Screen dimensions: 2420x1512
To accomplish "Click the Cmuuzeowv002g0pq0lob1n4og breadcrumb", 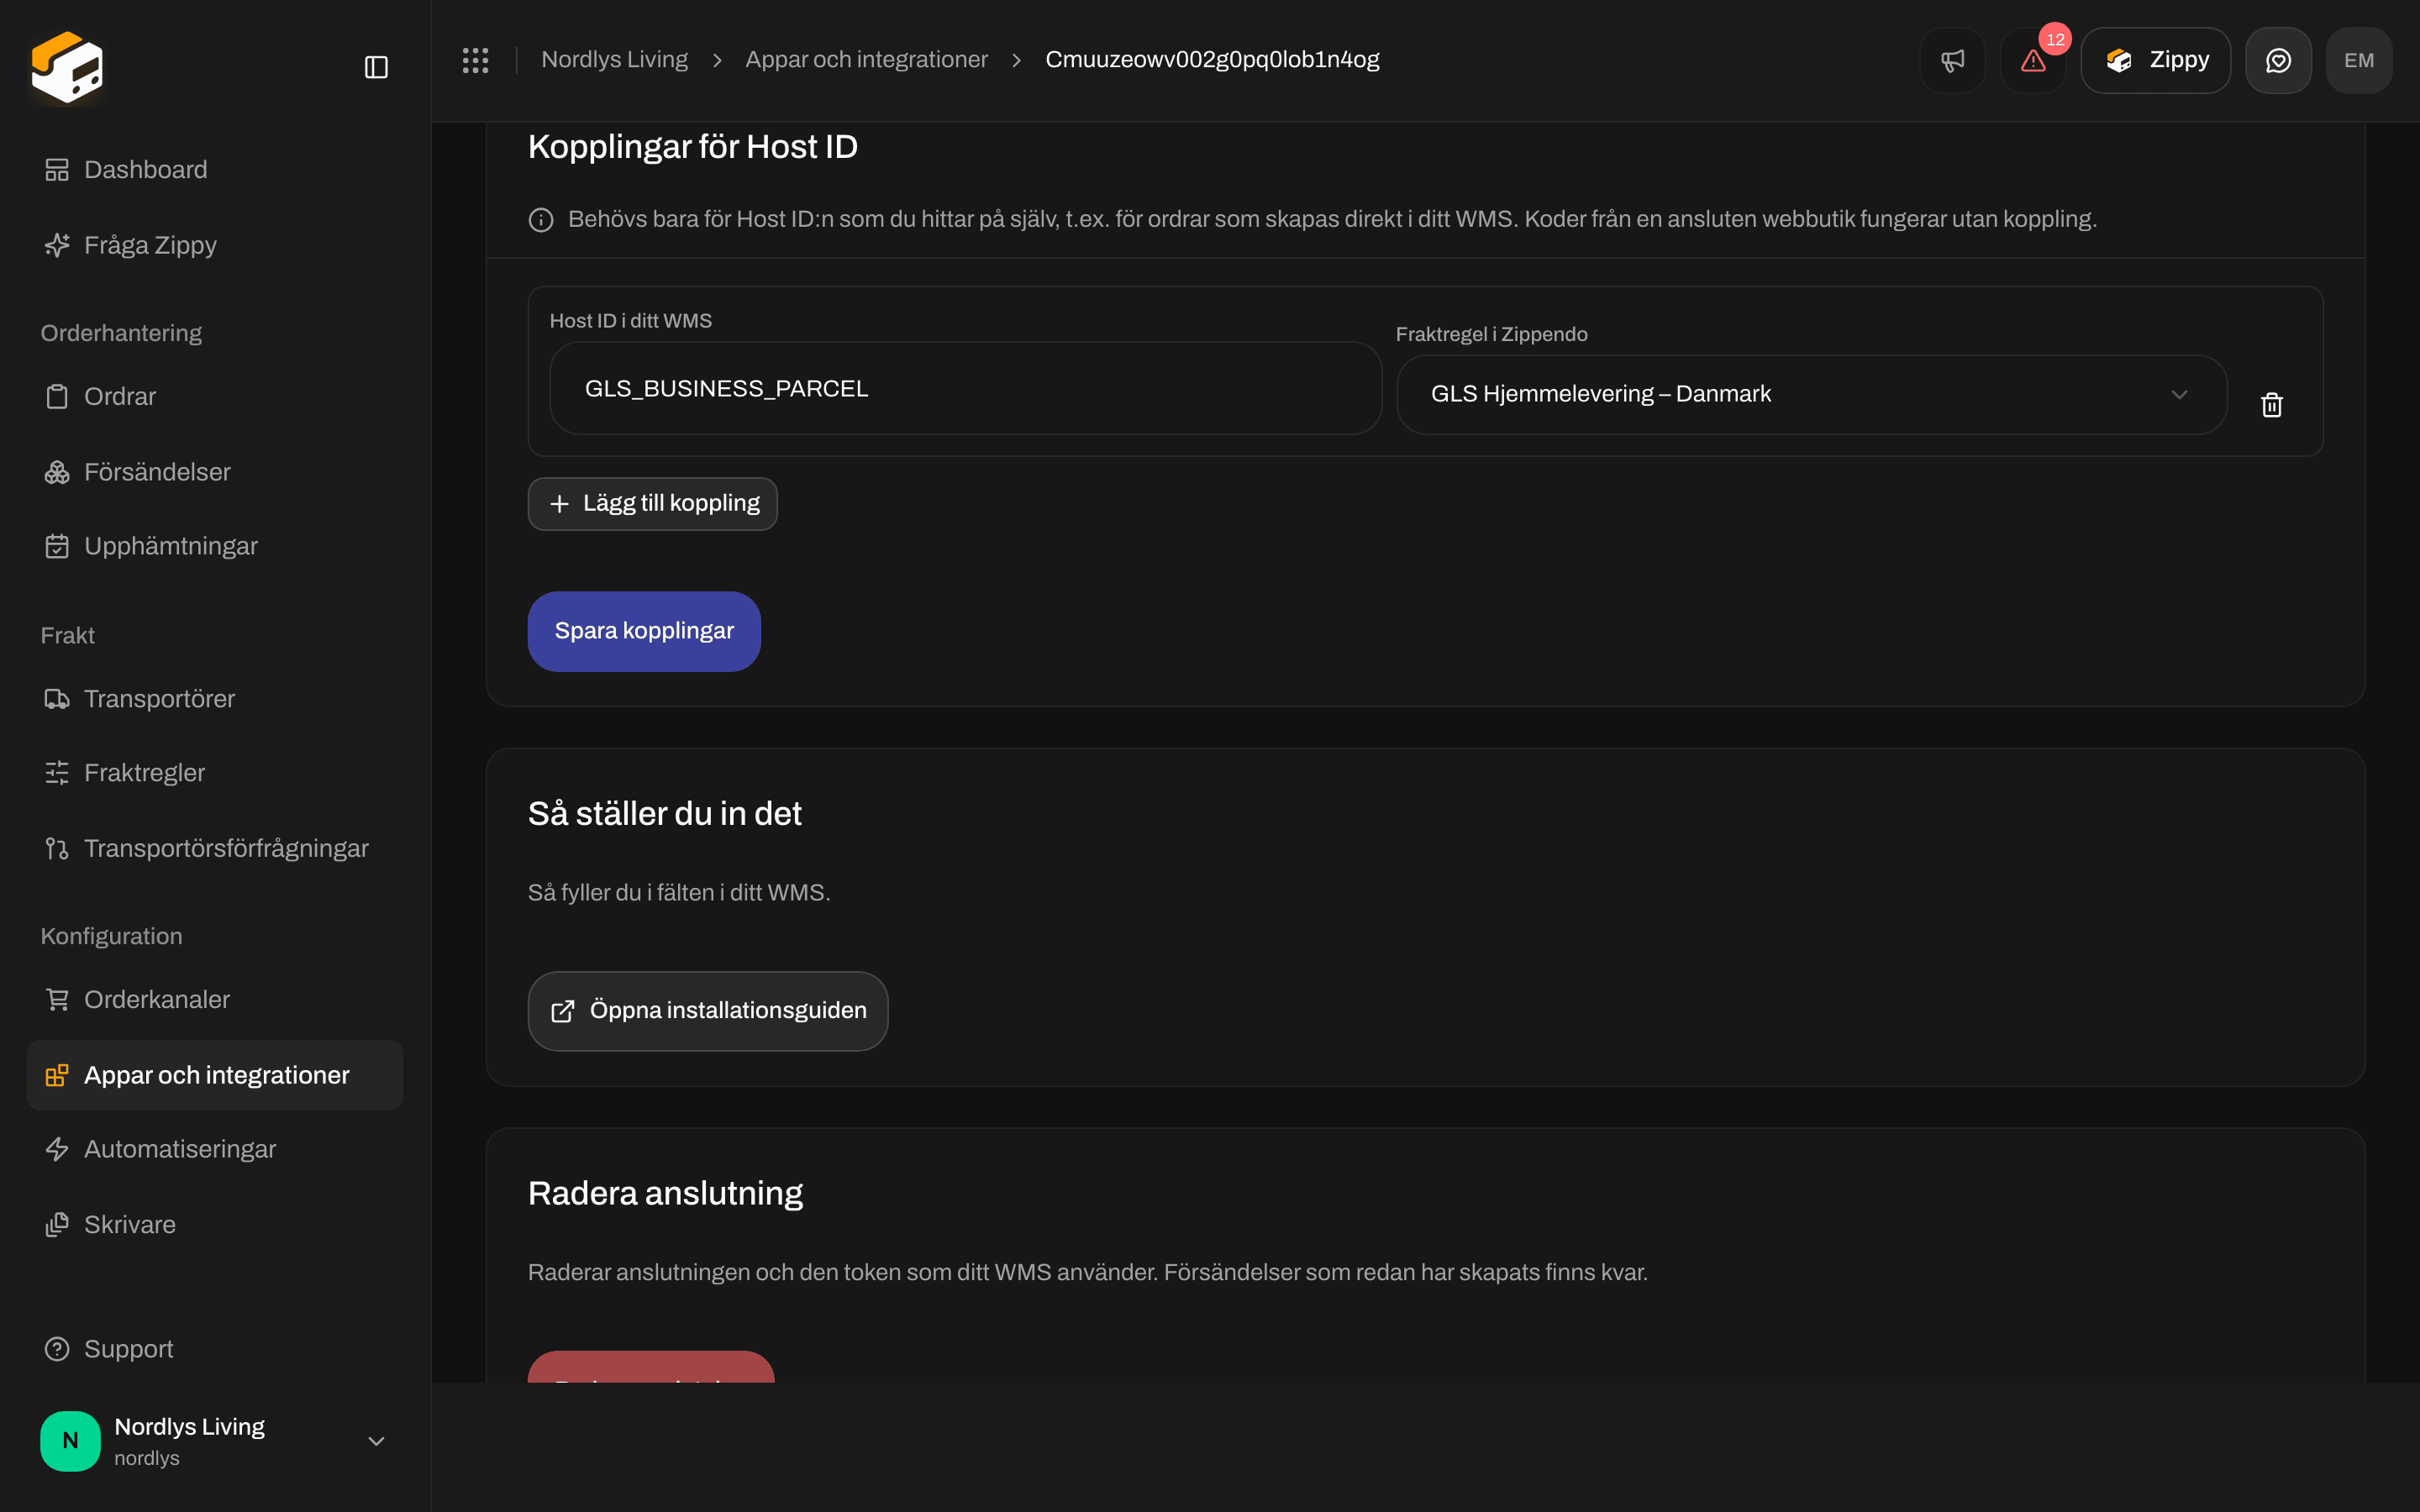I will 1212,60.
